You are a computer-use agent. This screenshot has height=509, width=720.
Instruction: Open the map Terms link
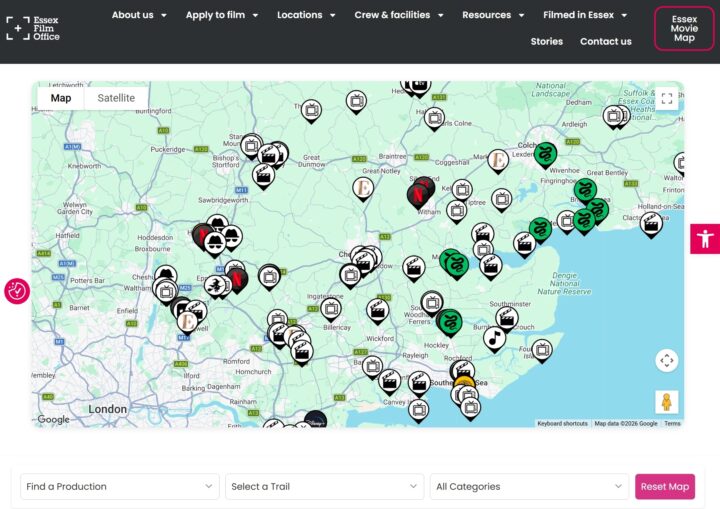click(x=672, y=424)
